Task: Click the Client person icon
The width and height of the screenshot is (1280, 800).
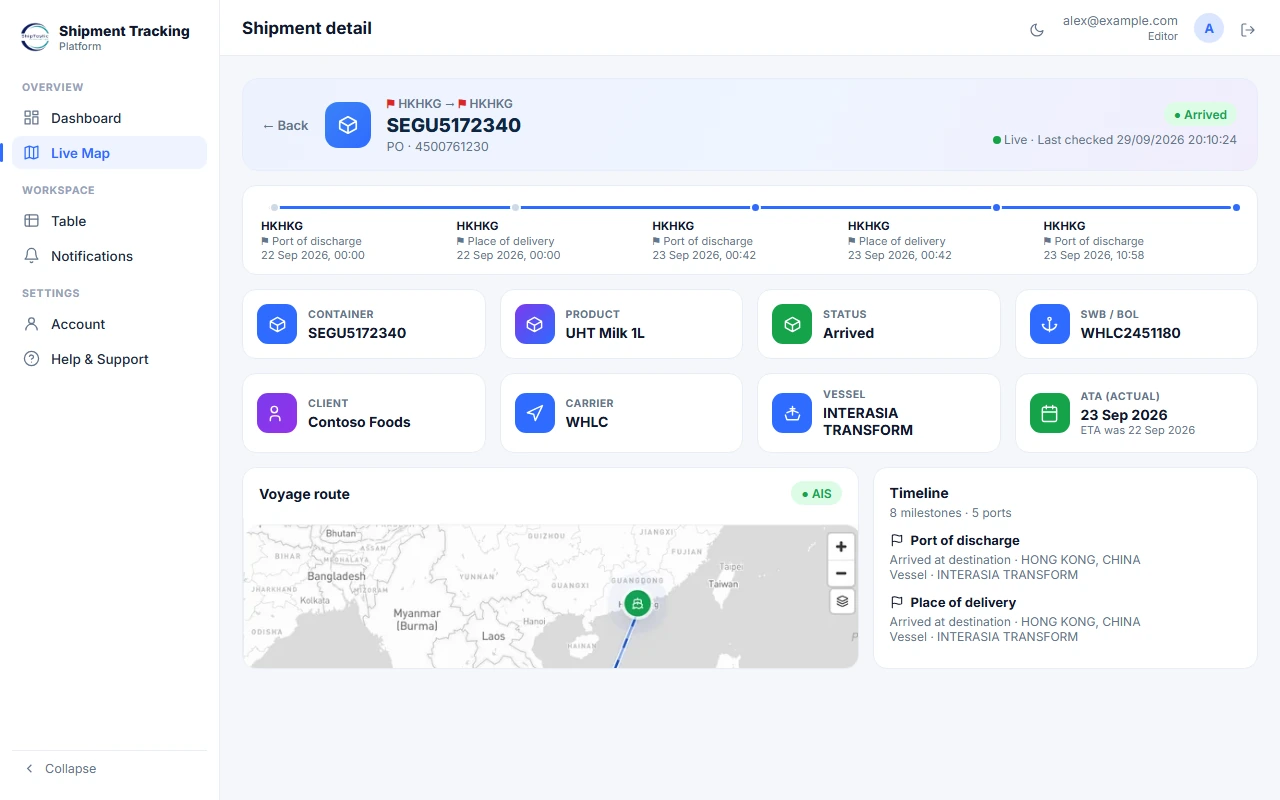Action: [278, 413]
